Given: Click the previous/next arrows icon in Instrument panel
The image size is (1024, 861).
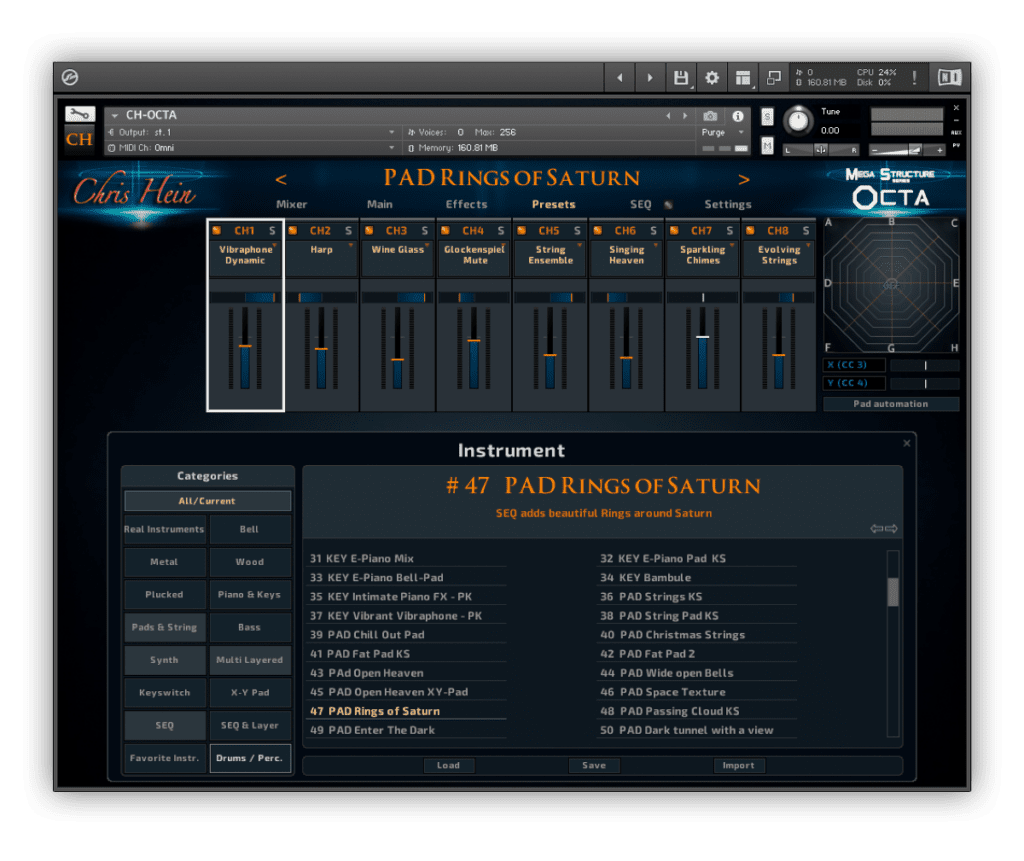Looking at the screenshot, I should click(x=884, y=528).
